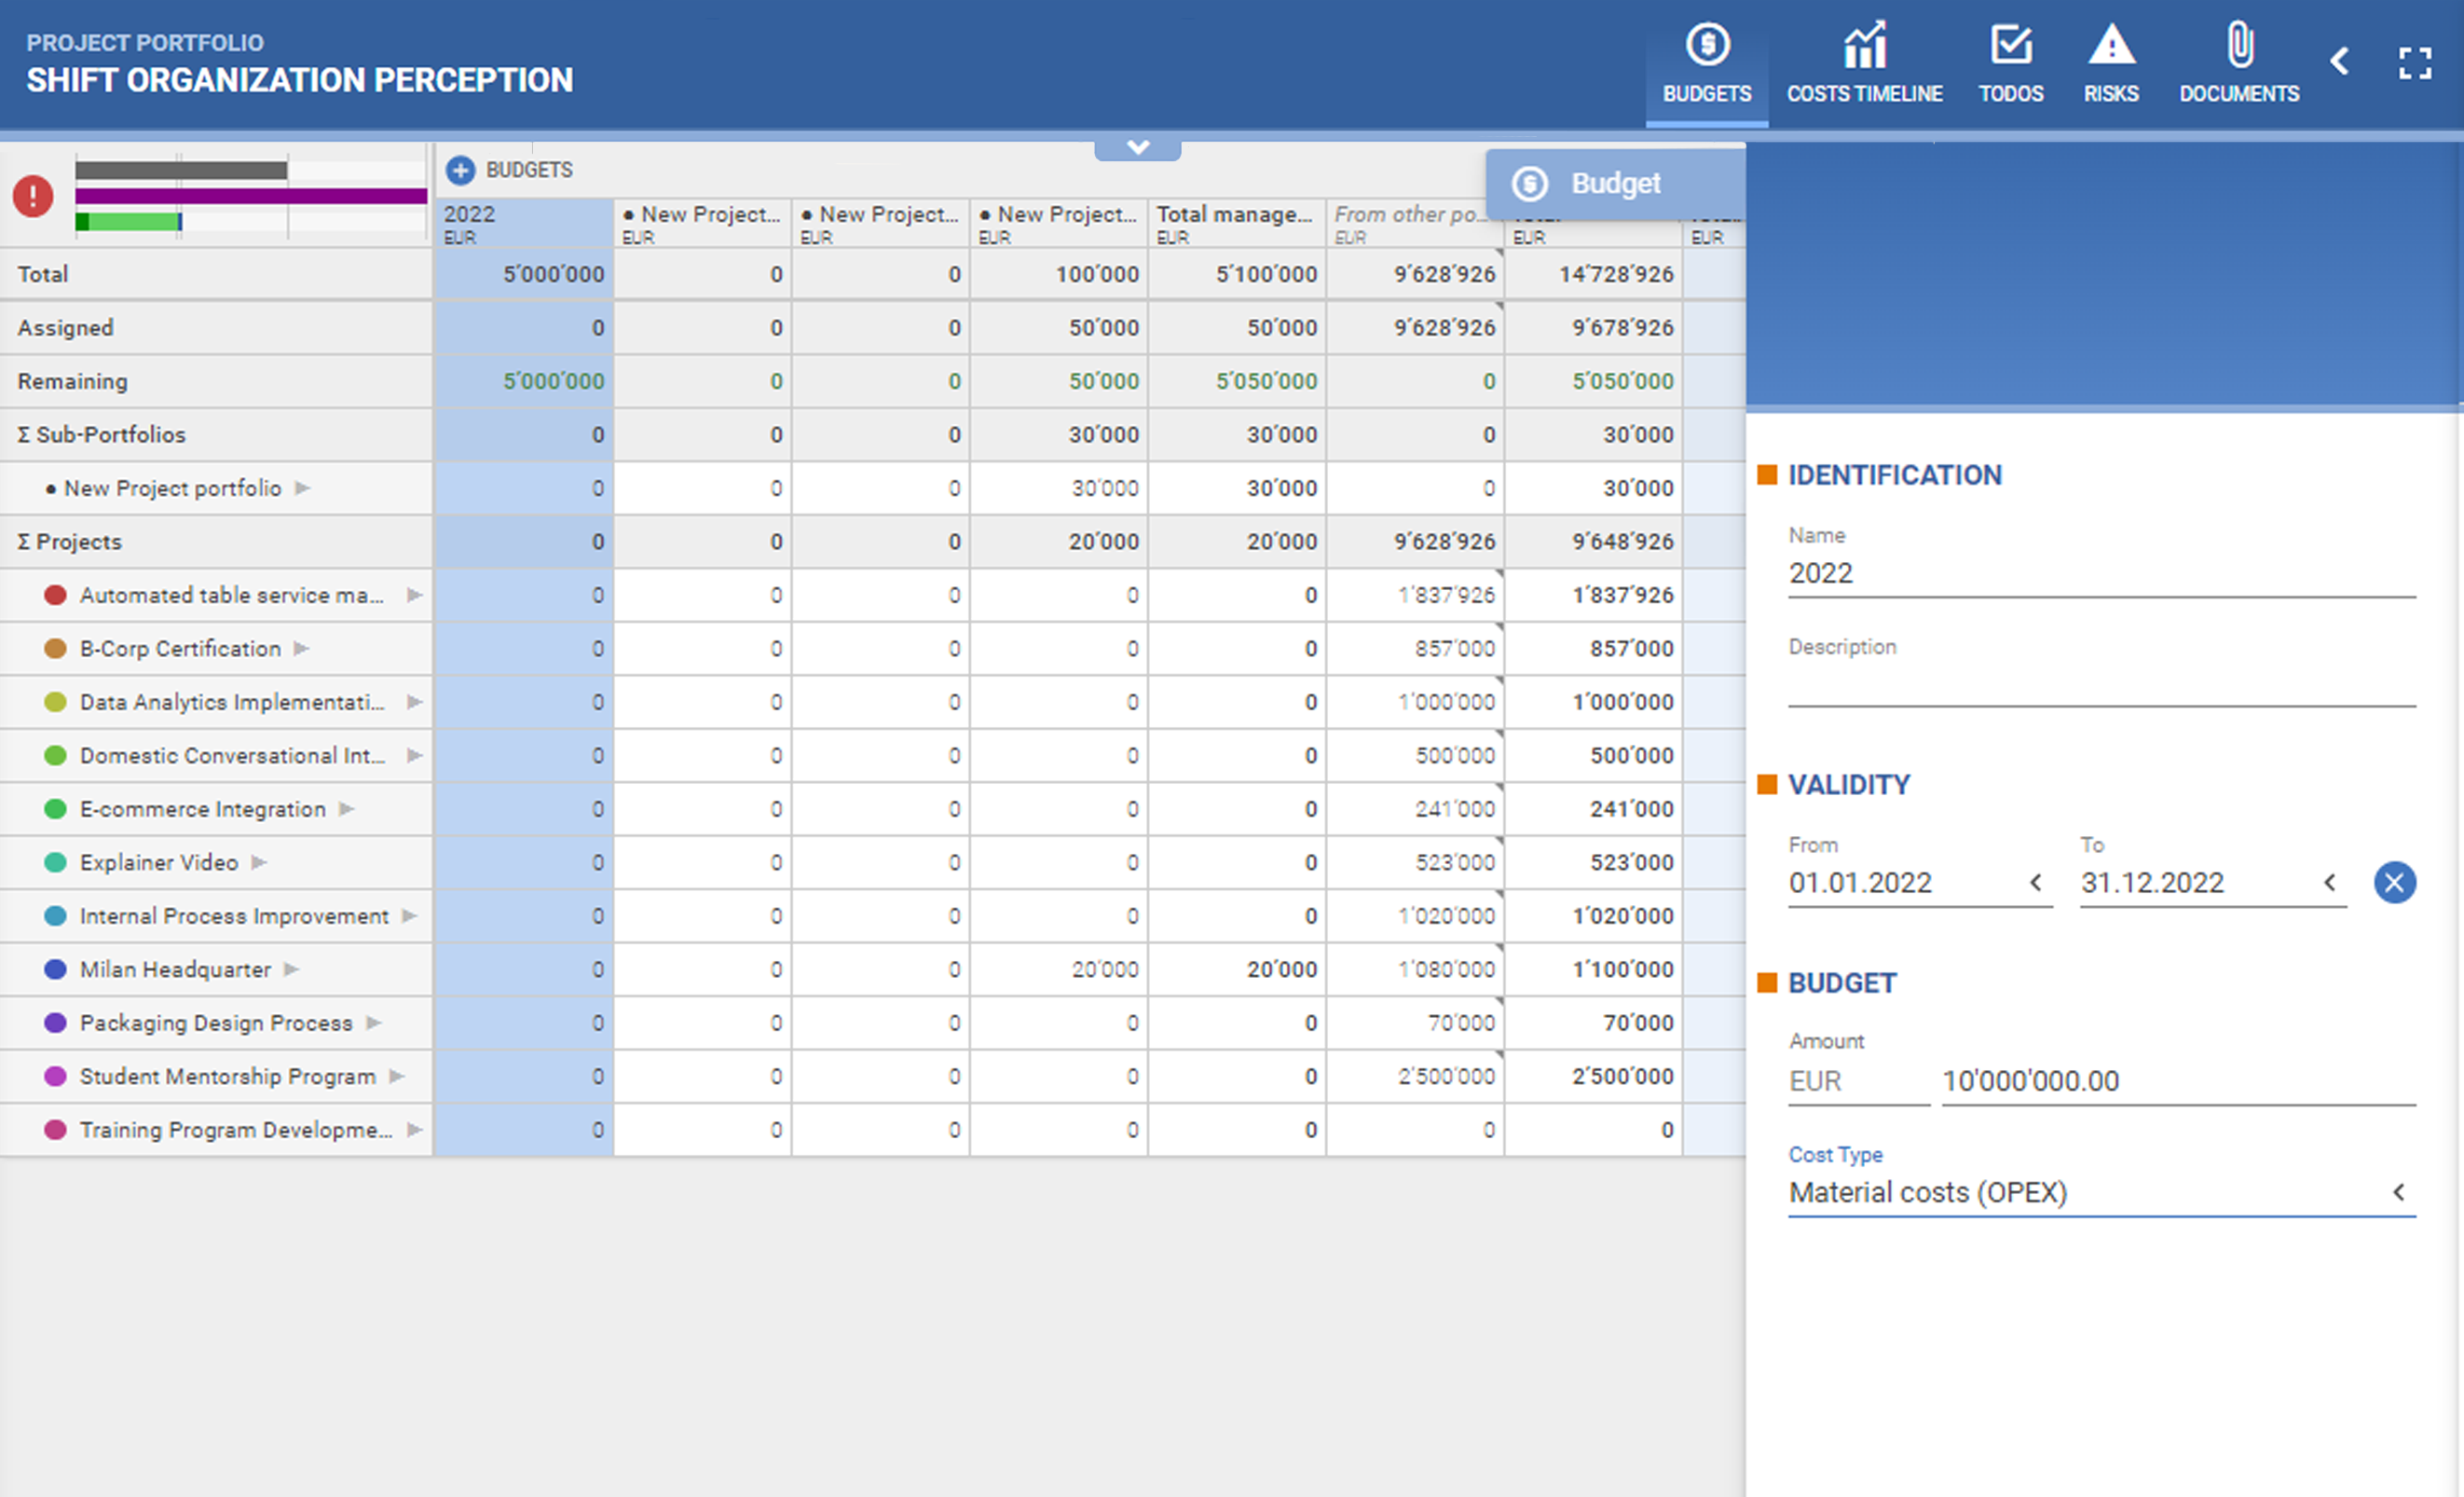The width and height of the screenshot is (2464, 1497).
Task: Toggle fullscreen mode icon
Action: (2415, 63)
